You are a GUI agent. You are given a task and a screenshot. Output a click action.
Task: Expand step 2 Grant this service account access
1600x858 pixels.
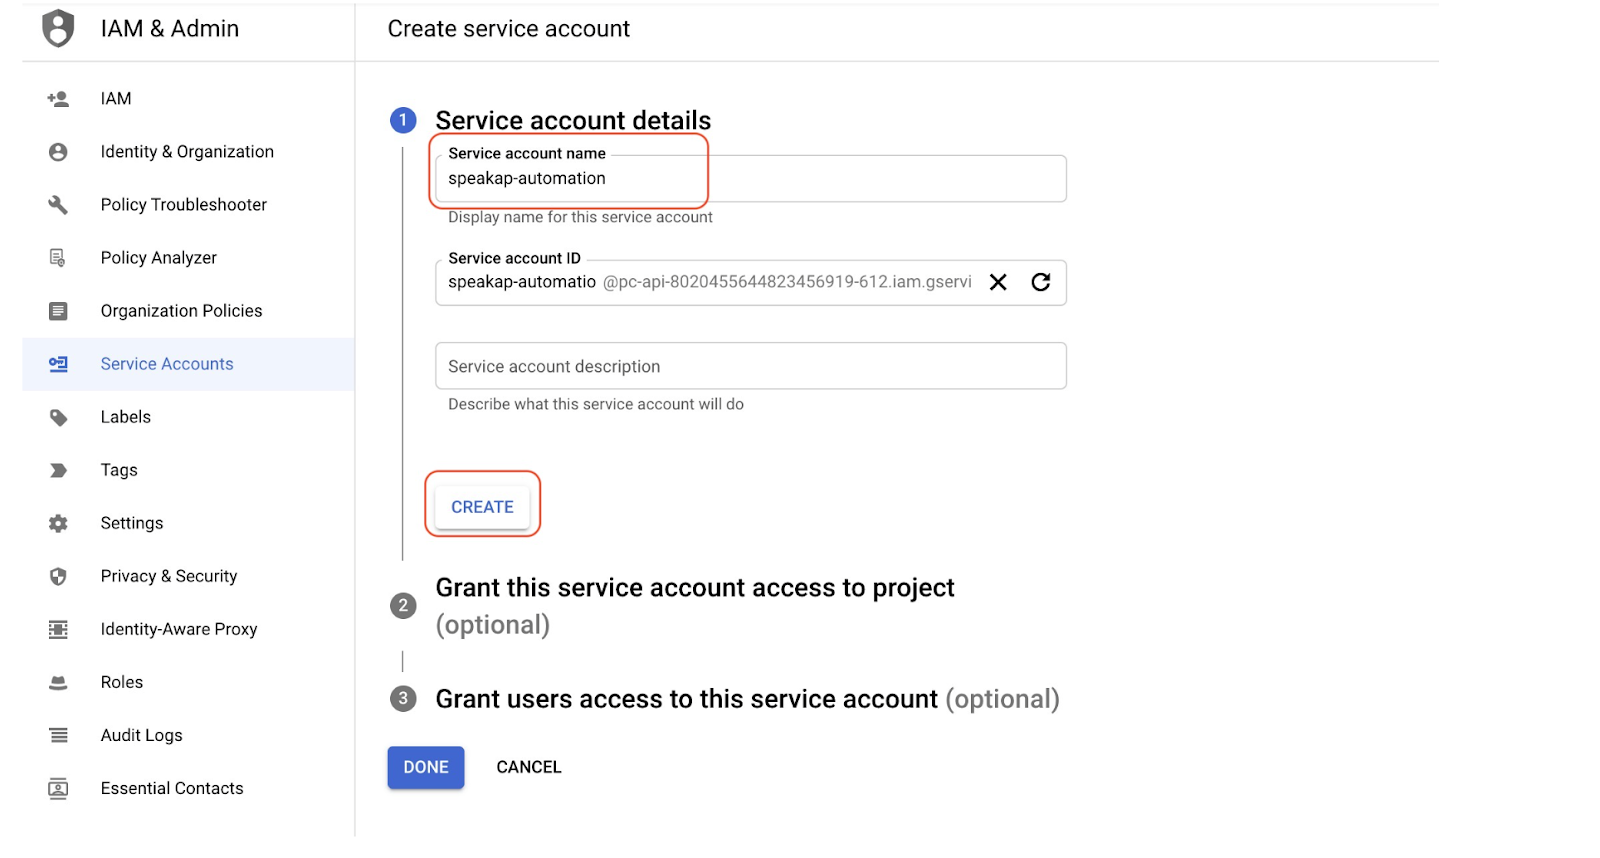tap(695, 606)
